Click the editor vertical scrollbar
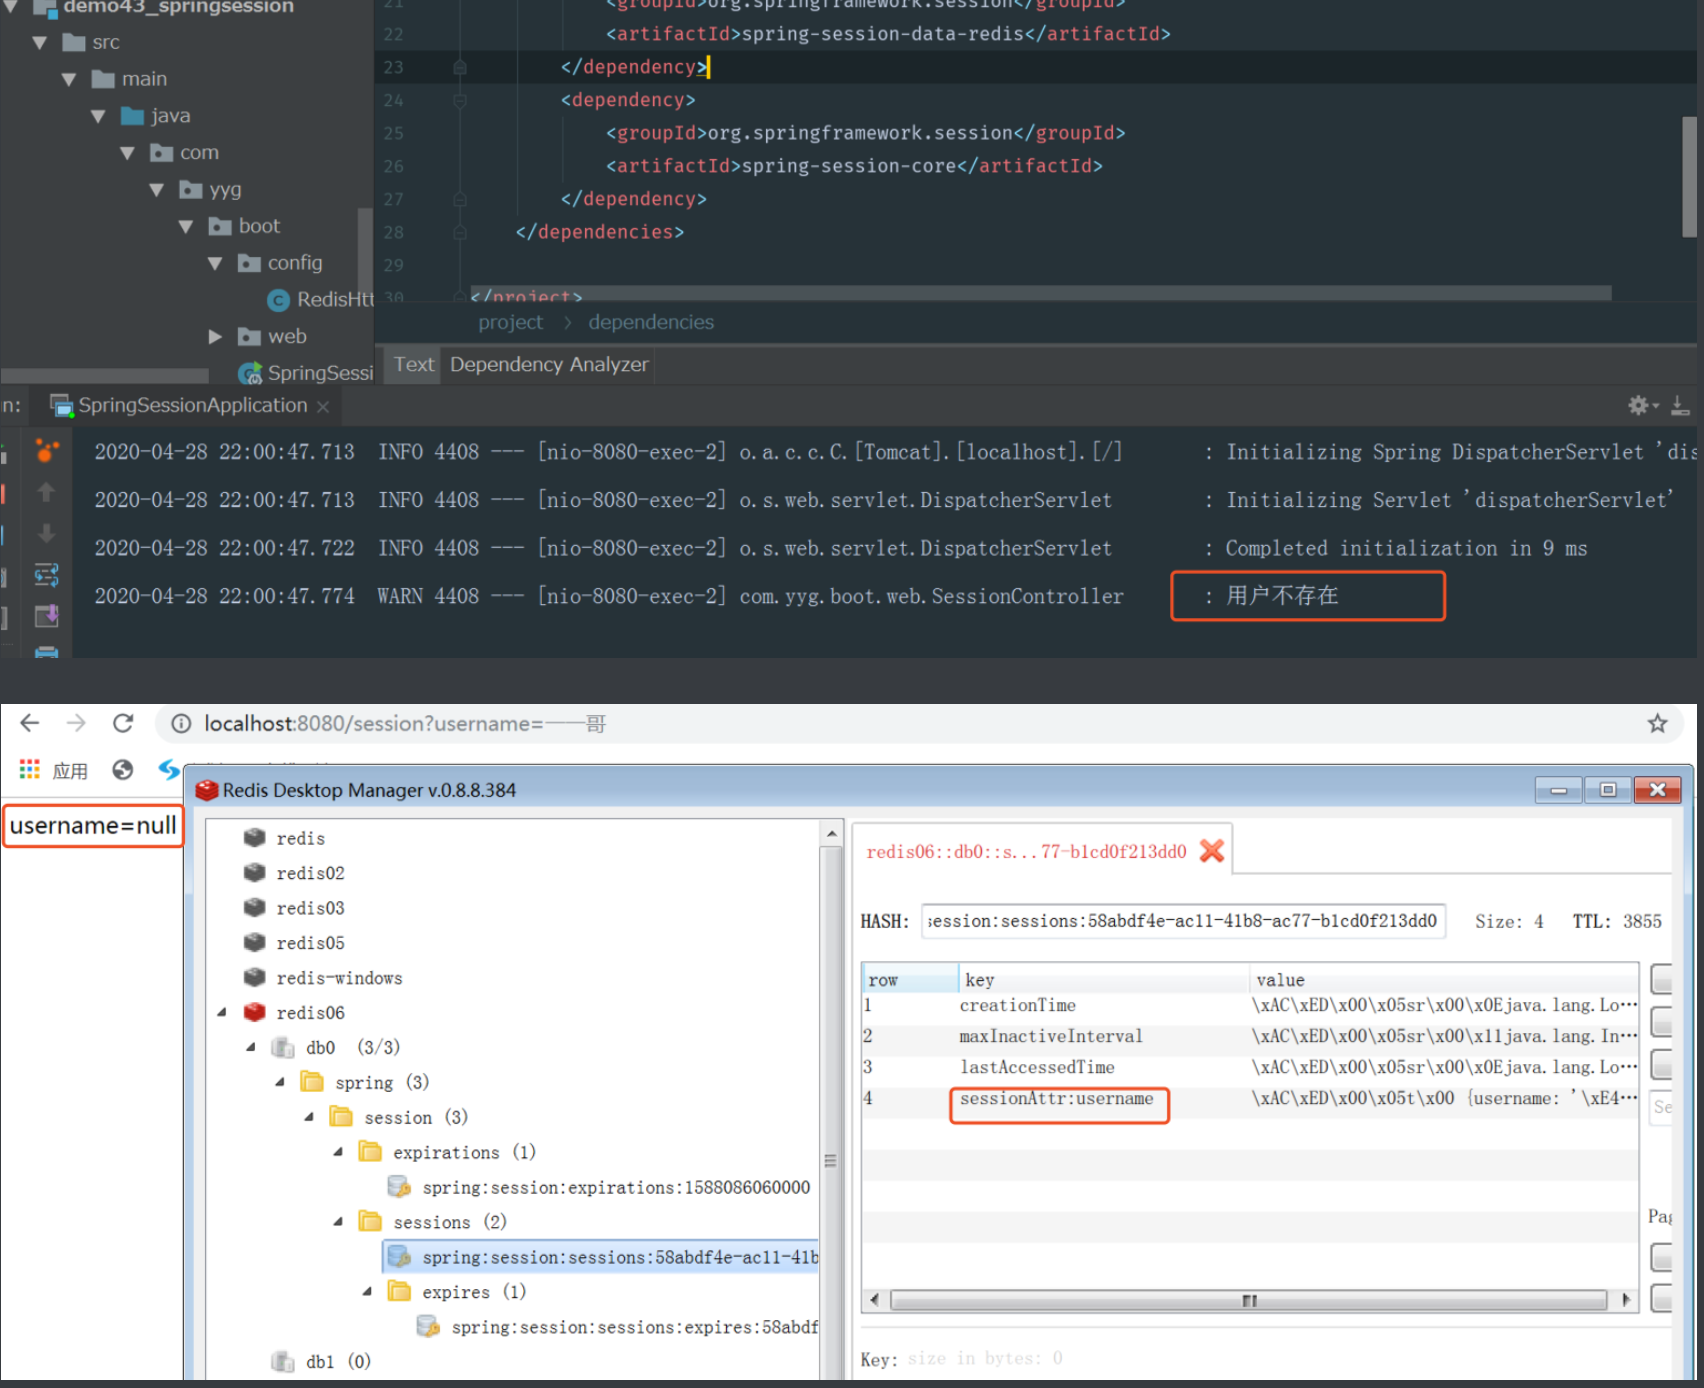1704x1388 pixels. 1689,176
